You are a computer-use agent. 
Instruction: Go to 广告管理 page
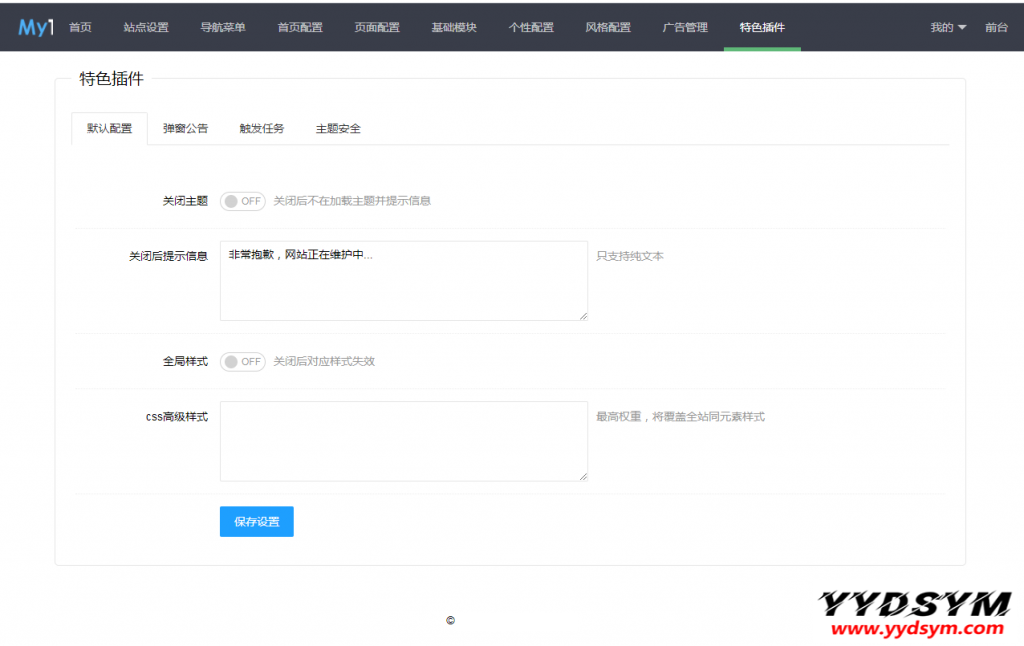[x=685, y=28]
